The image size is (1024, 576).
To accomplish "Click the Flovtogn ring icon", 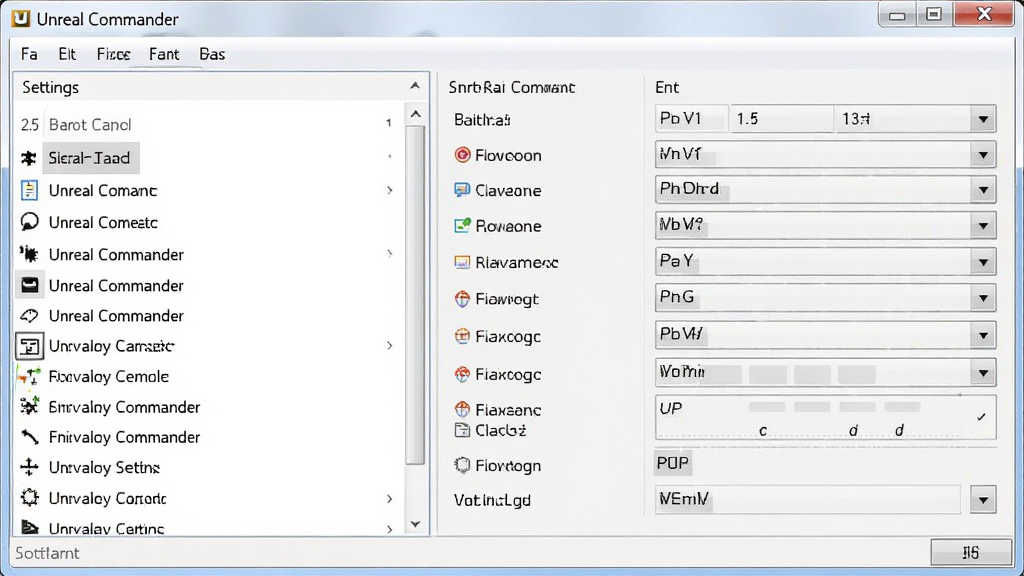I will 462,465.
